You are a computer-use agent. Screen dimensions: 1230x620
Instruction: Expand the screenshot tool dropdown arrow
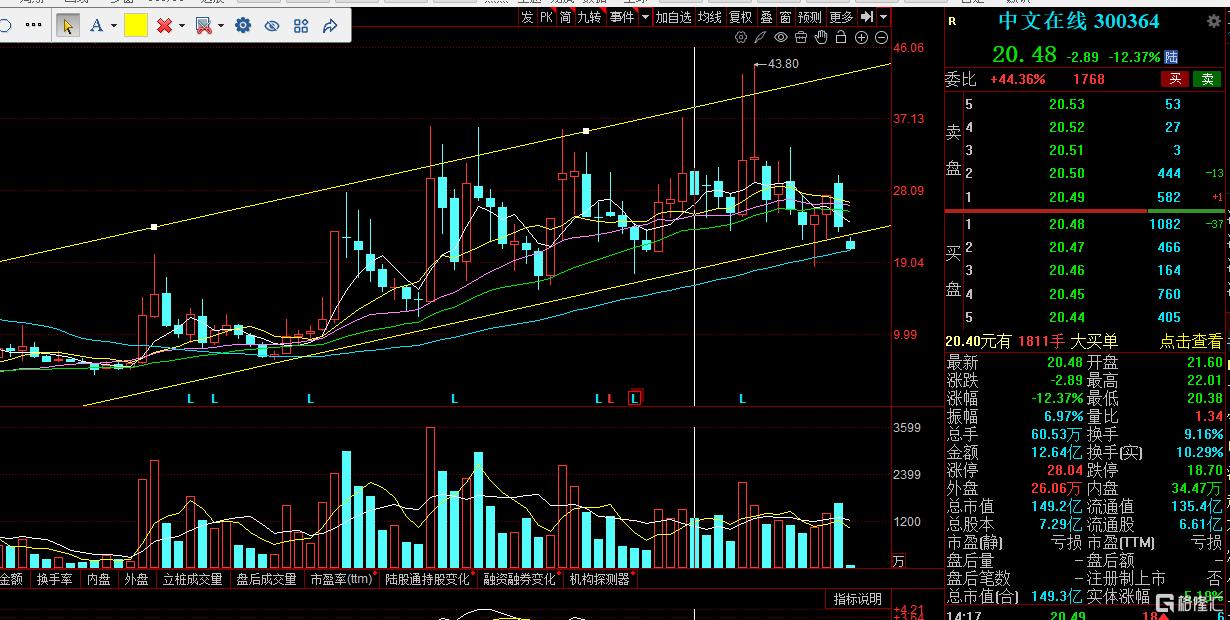pos(219,26)
